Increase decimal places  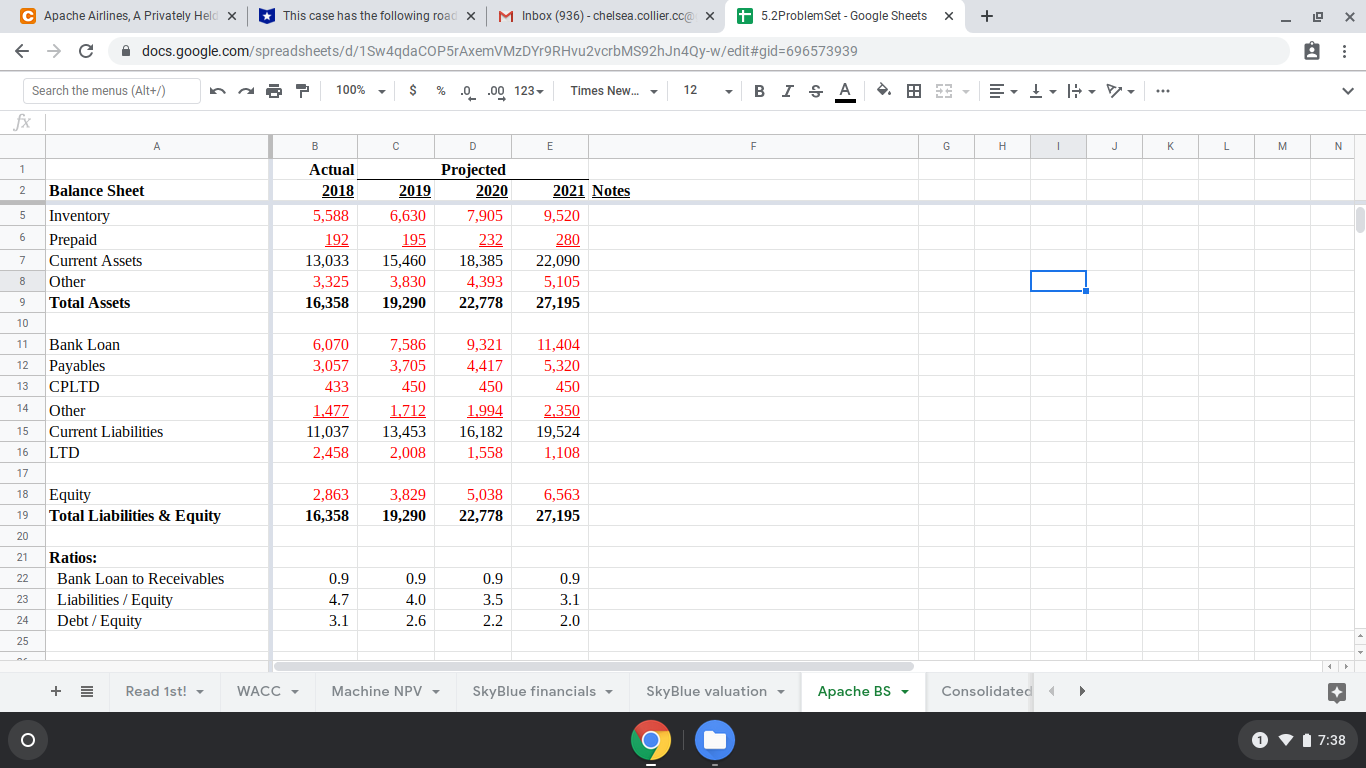point(495,91)
